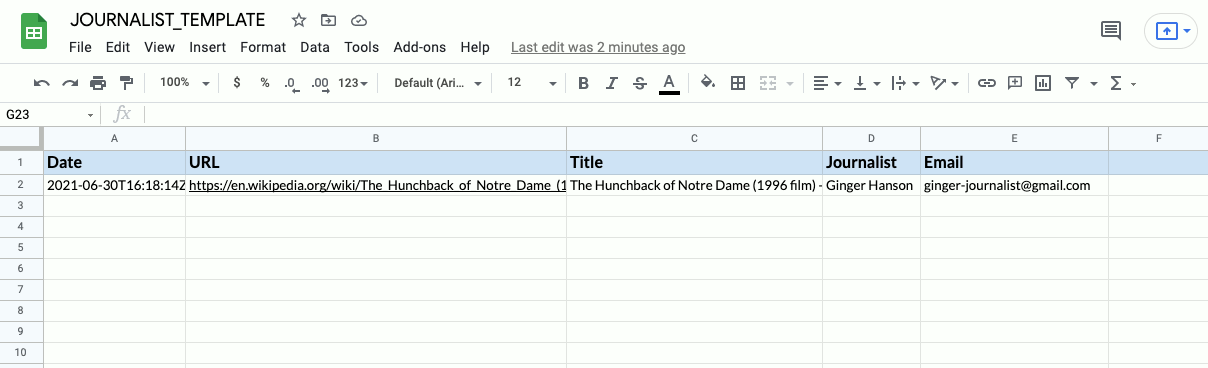The height and width of the screenshot is (368, 1208).
Task: Select the URL header cell
Action: tap(376, 162)
